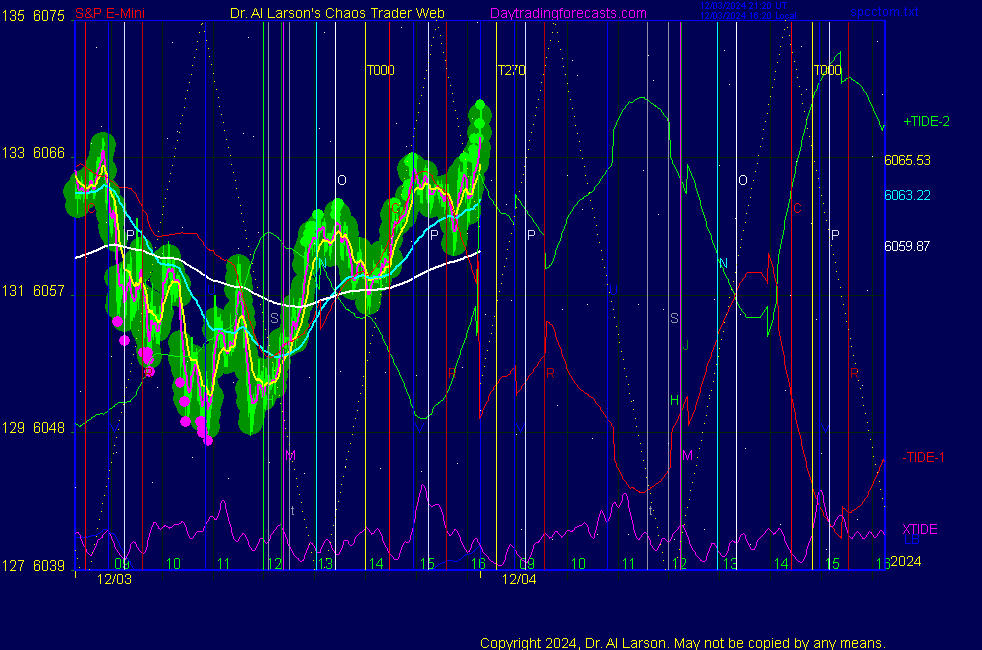Screen dimensions: 982x650
Task: Click the cyan 6063.22 moving average value
Action: click(x=907, y=195)
